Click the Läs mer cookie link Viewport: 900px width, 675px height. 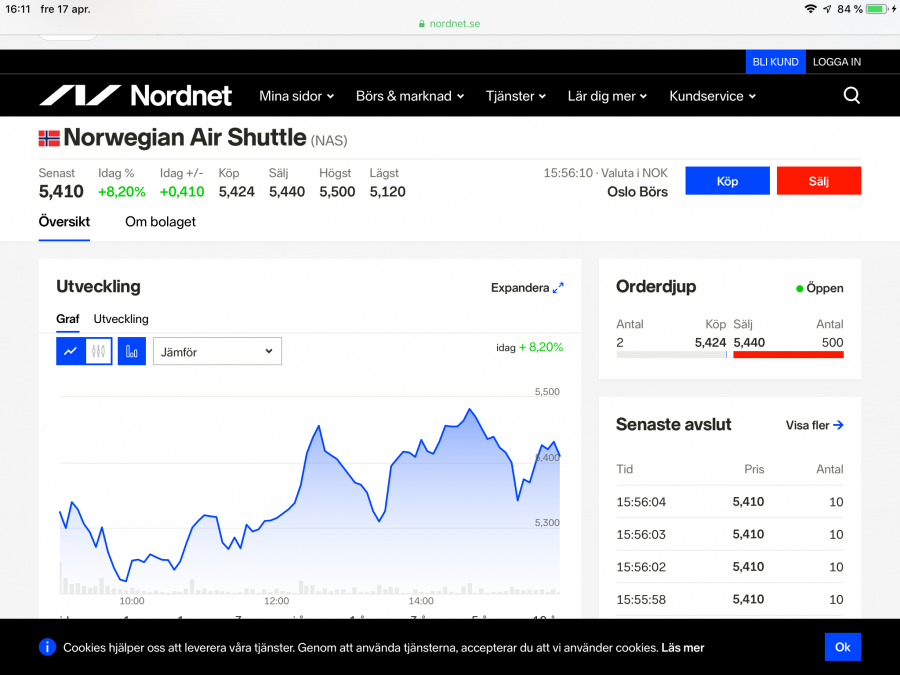(x=682, y=648)
